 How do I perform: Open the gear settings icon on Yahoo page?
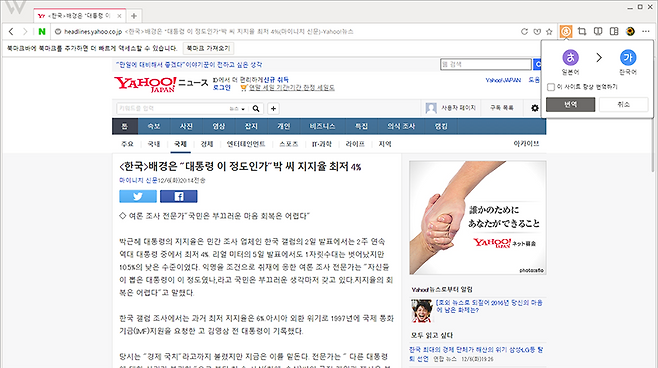[x=535, y=108]
